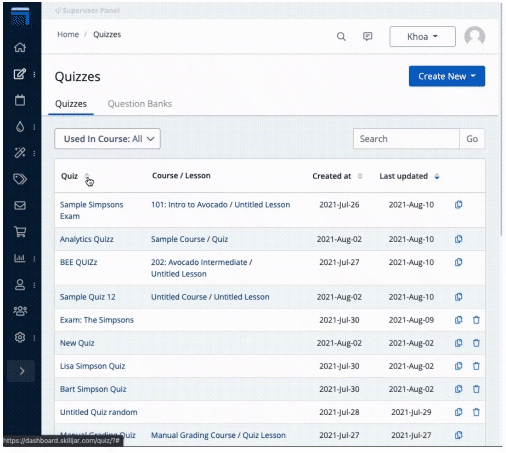Viewport: 506px width, 453px height.
Task: Open the envelope mail icon in sidebar
Action: pyautogui.click(x=20, y=205)
